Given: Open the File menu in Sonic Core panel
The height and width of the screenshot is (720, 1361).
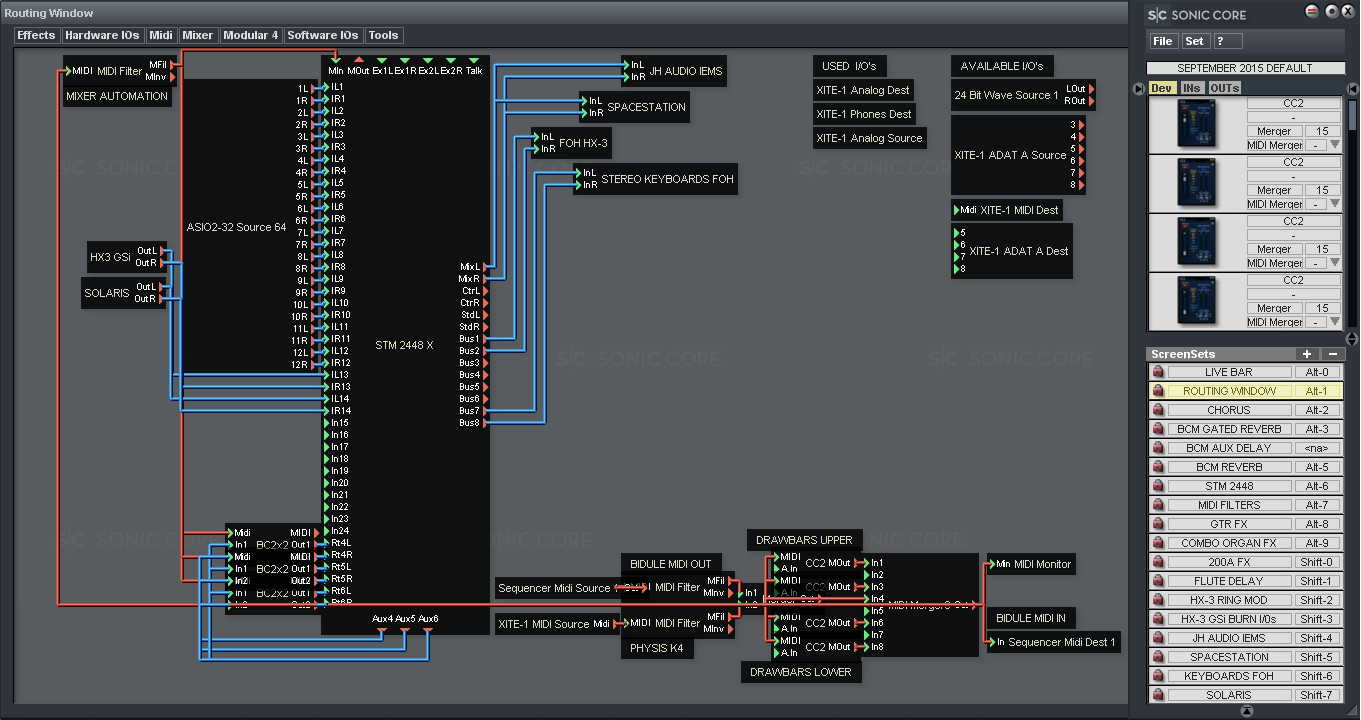Looking at the screenshot, I should [x=1163, y=41].
